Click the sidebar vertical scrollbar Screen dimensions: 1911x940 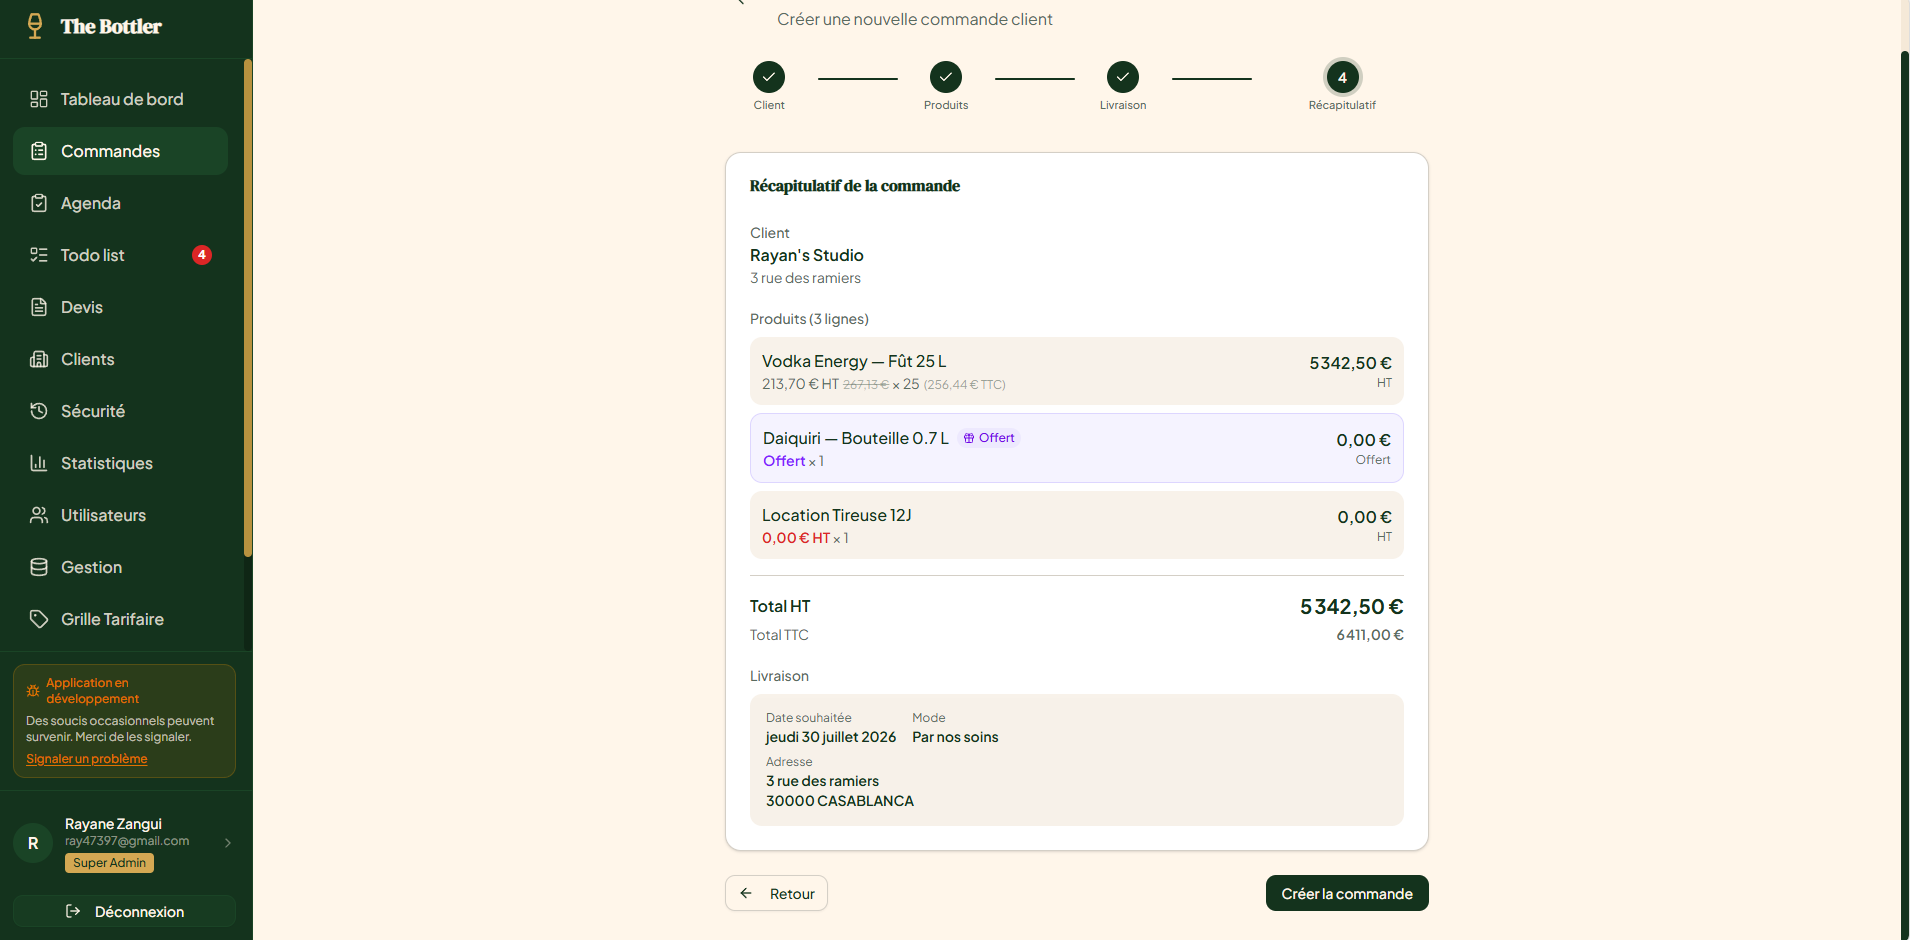tap(247, 307)
